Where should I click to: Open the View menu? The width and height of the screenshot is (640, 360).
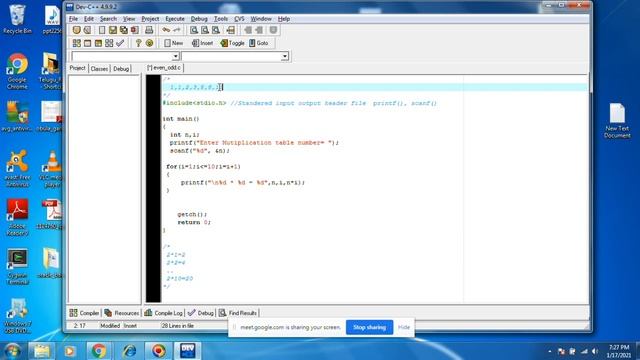tap(129, 19)
